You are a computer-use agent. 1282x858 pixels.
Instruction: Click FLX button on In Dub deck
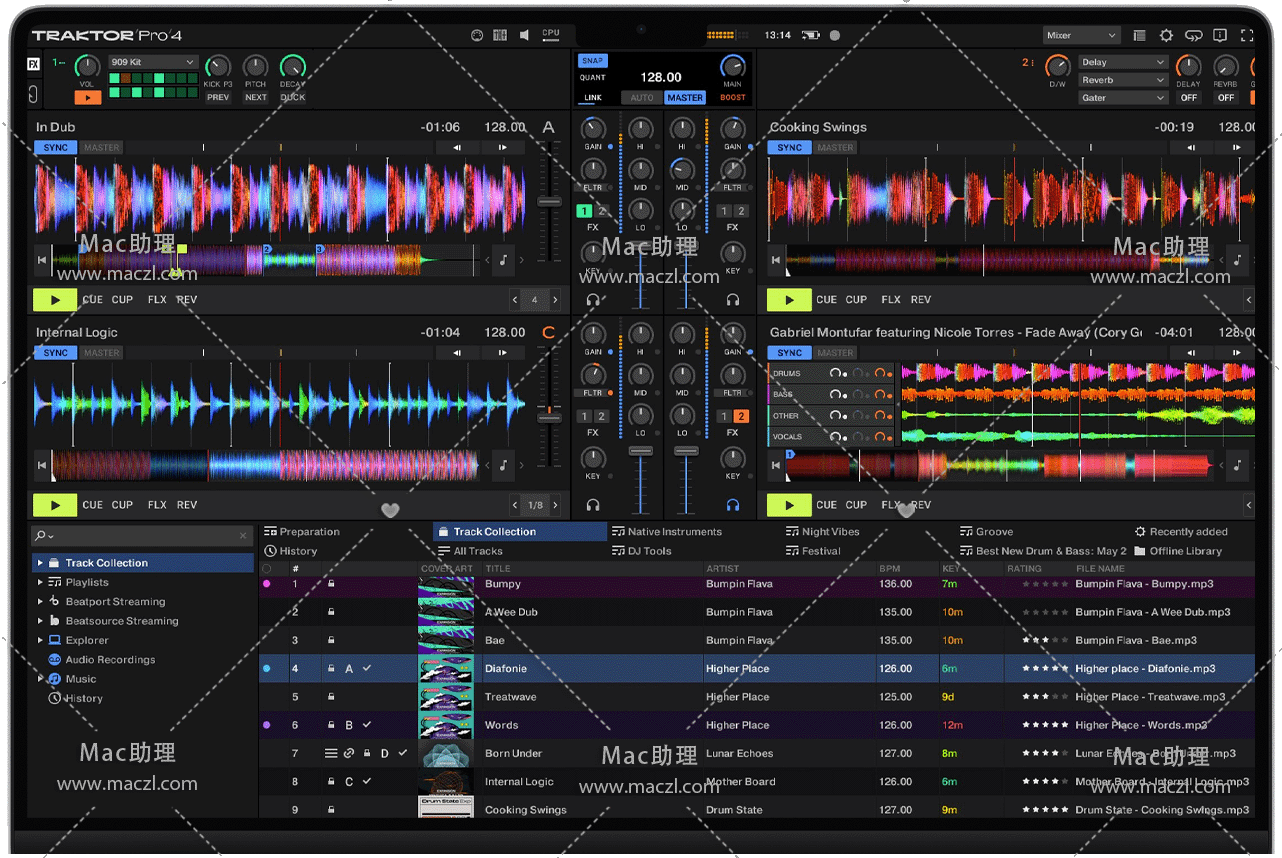[x=157, y=300]
